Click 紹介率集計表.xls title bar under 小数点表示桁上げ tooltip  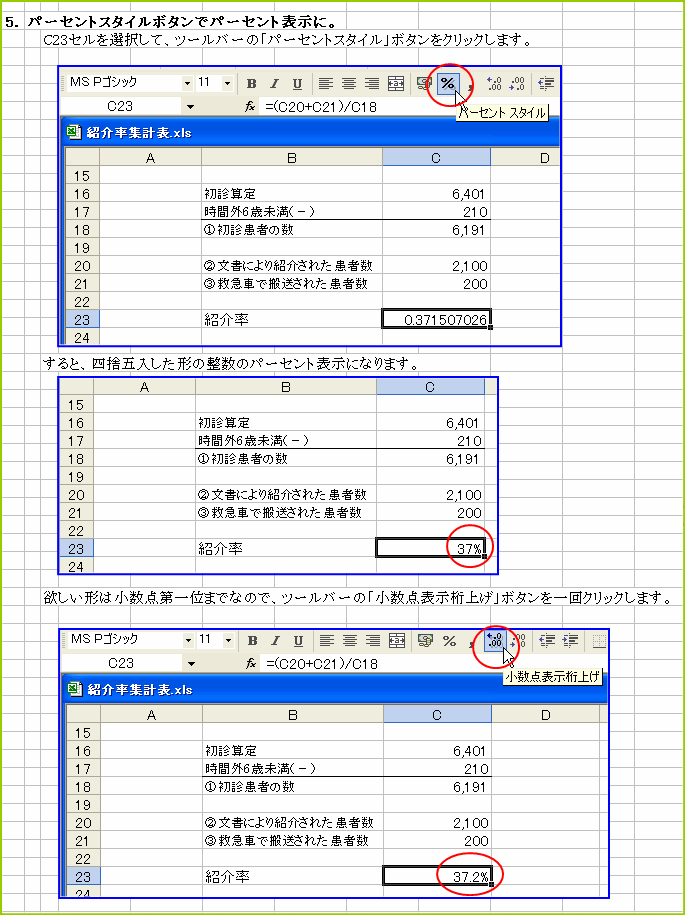point(334,690)
